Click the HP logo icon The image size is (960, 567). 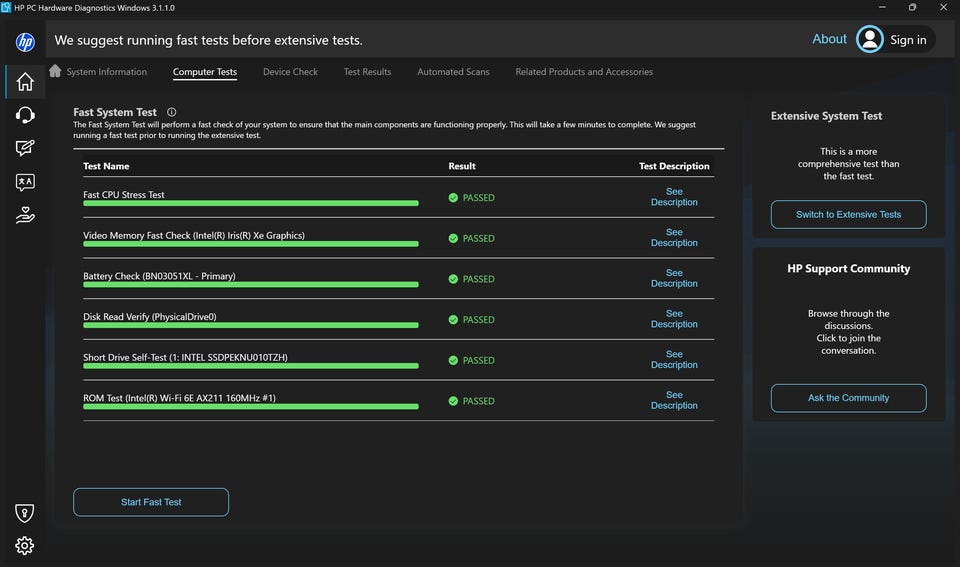[25, 42]
